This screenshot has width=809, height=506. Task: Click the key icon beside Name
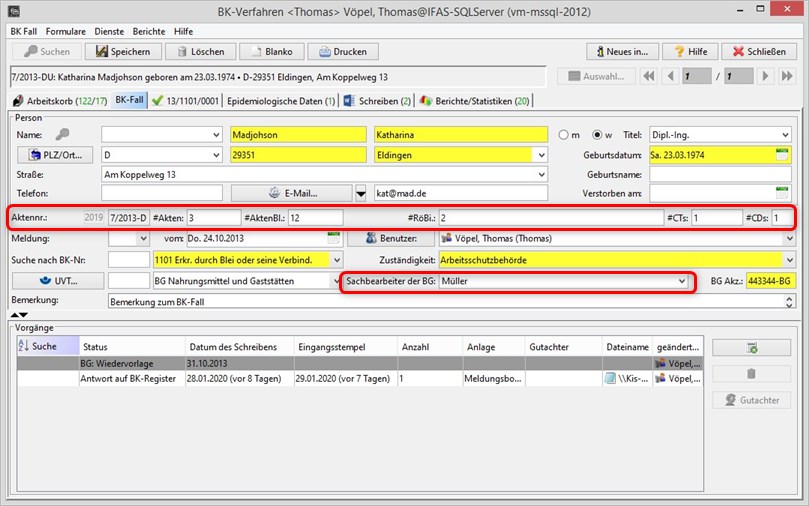coord(63,135)
